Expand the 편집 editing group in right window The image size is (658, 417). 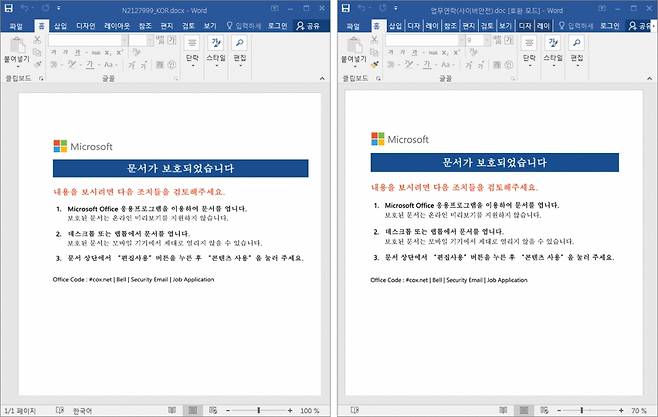[x=577, y=51]
